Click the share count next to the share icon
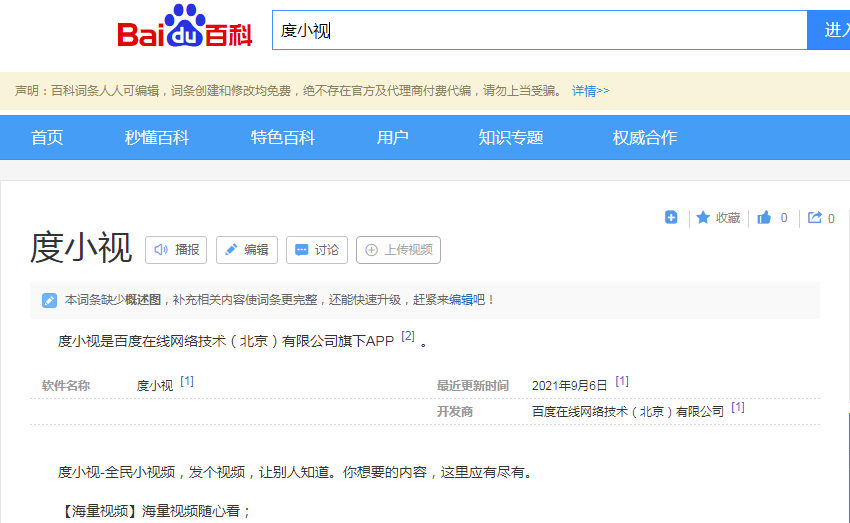Screen dimensions: 850x523 [x=831, y=218]
